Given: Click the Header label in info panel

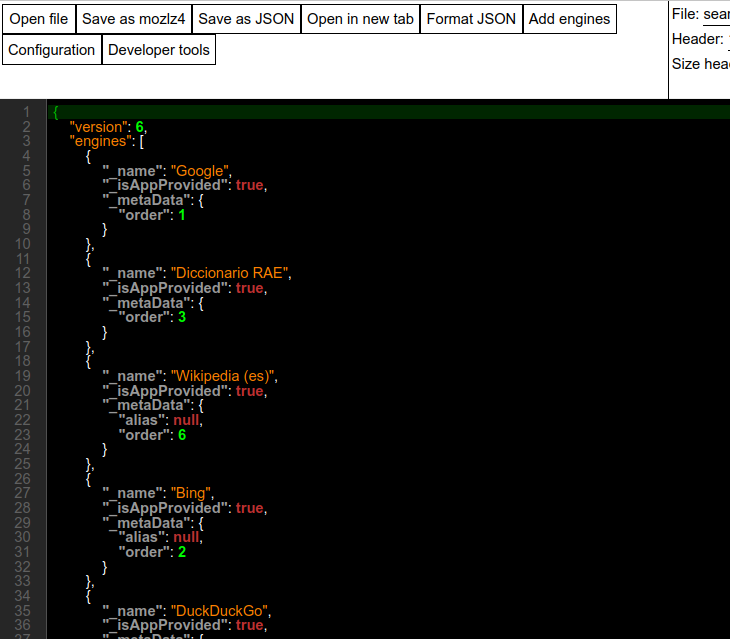Looking at the screenshot, I should 697,39.
